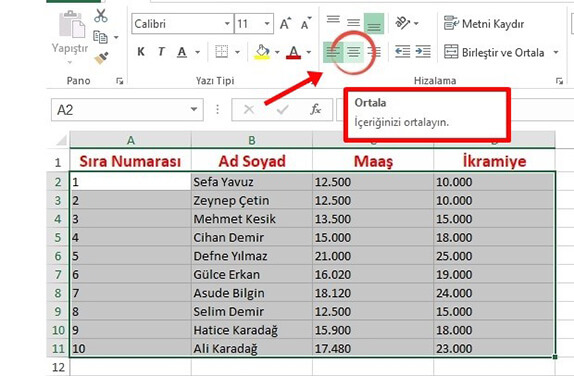
Task: Toggle bottom align (highlighted) icon
Action: [374, 24]
